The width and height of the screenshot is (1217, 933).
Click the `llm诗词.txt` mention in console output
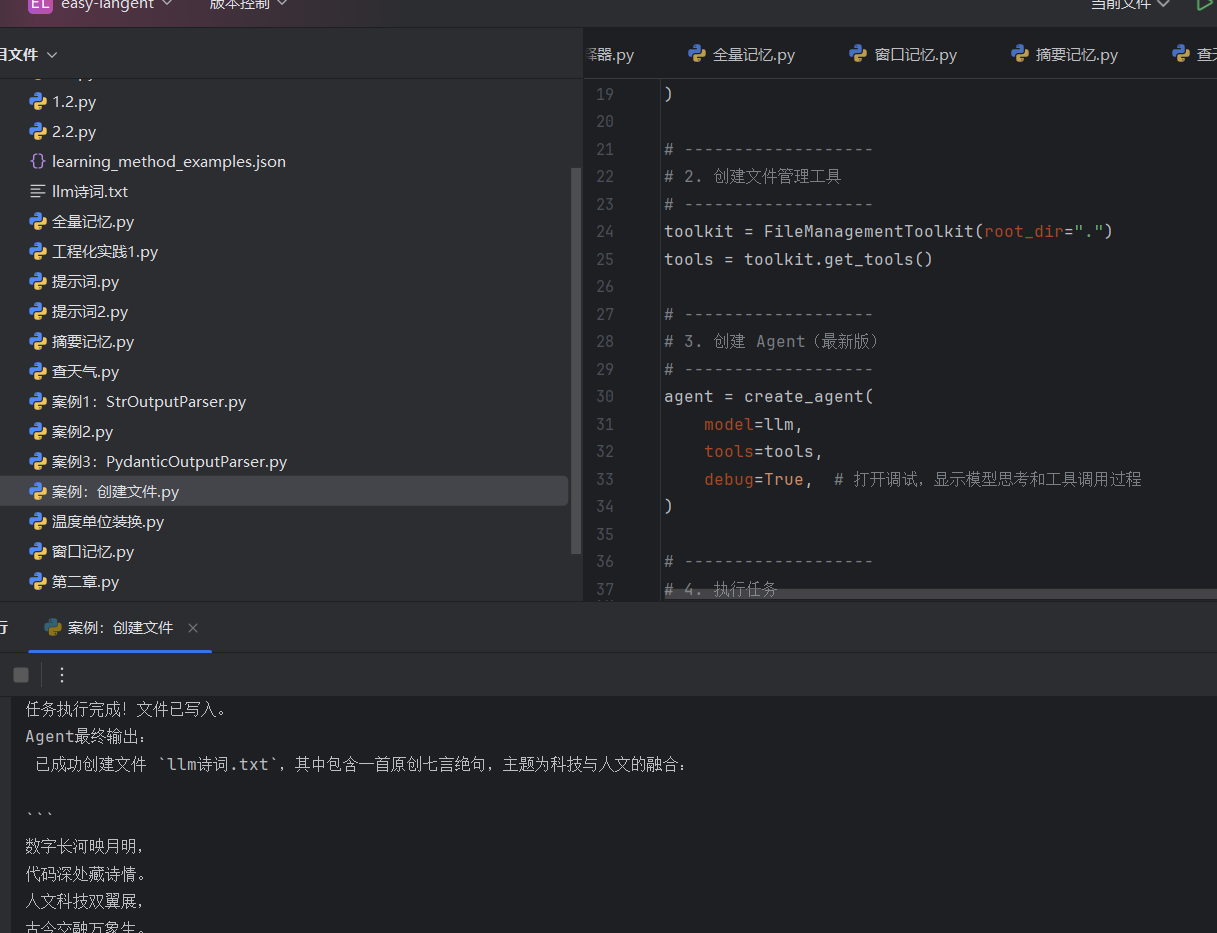tap(218, 765)
